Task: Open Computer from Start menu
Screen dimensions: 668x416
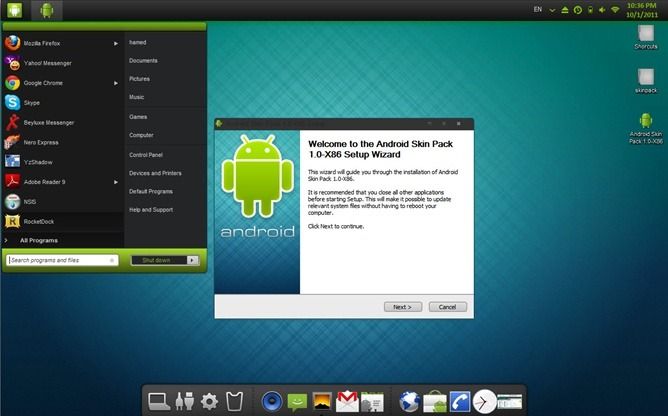Action: [x=141, y=135]
